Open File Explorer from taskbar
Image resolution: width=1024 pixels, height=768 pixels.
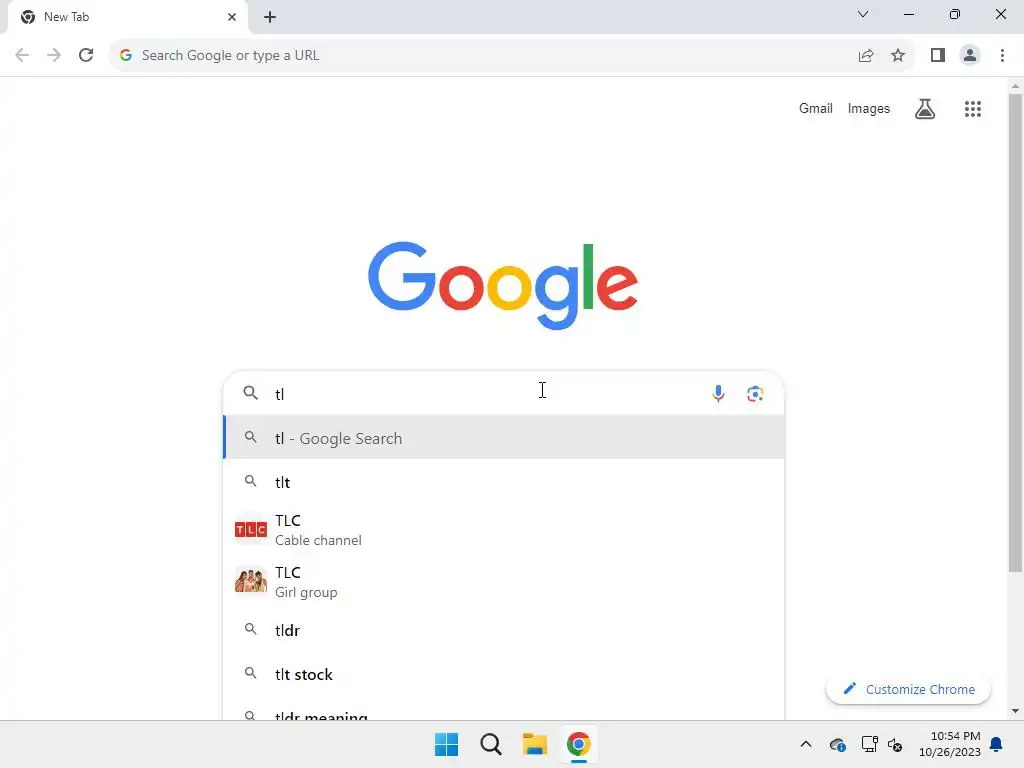point(535,744)
